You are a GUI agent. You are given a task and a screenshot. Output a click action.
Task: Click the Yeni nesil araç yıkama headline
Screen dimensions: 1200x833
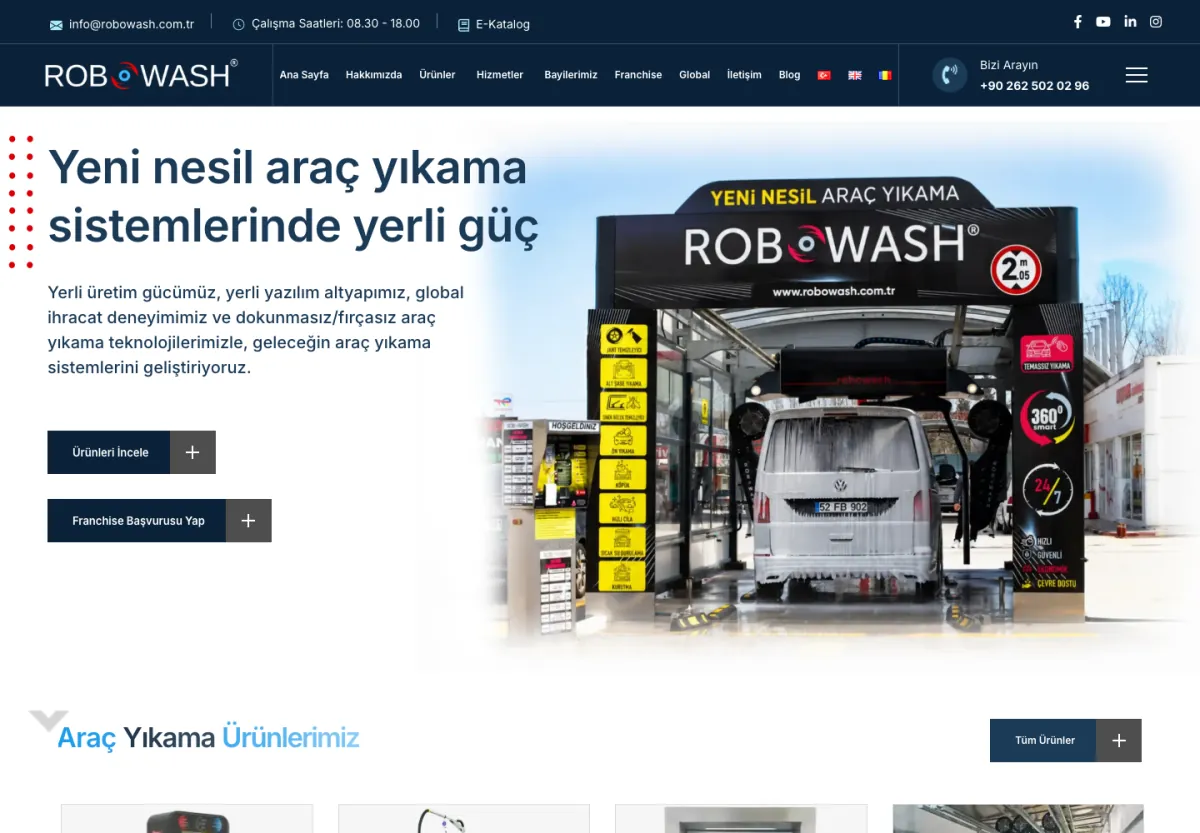(293, 197)
